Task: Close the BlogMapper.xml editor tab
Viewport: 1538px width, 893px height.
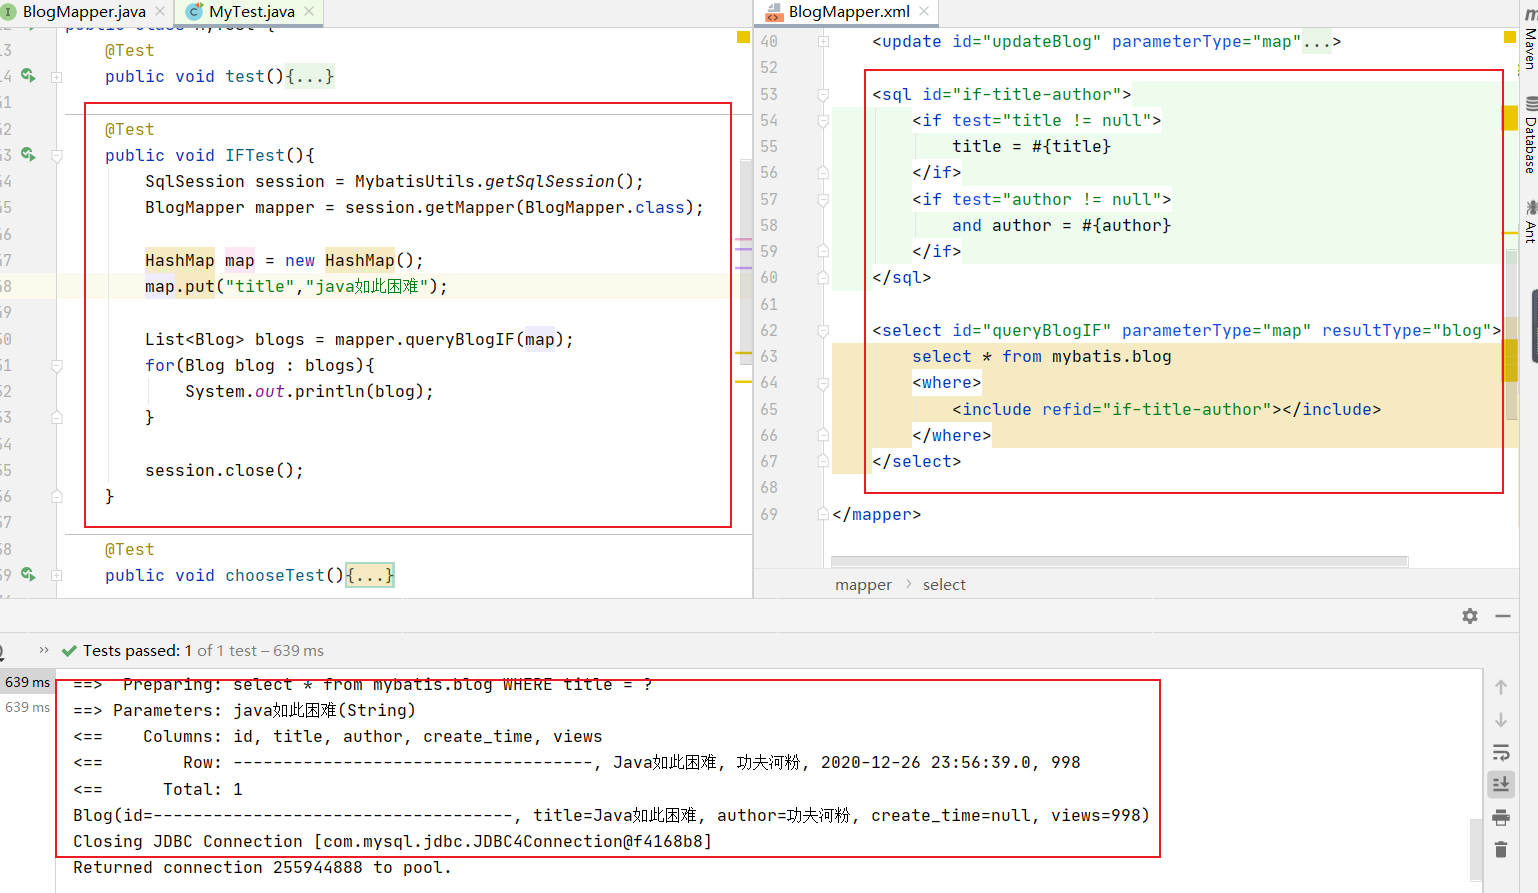Action: [x=924, y=12]
